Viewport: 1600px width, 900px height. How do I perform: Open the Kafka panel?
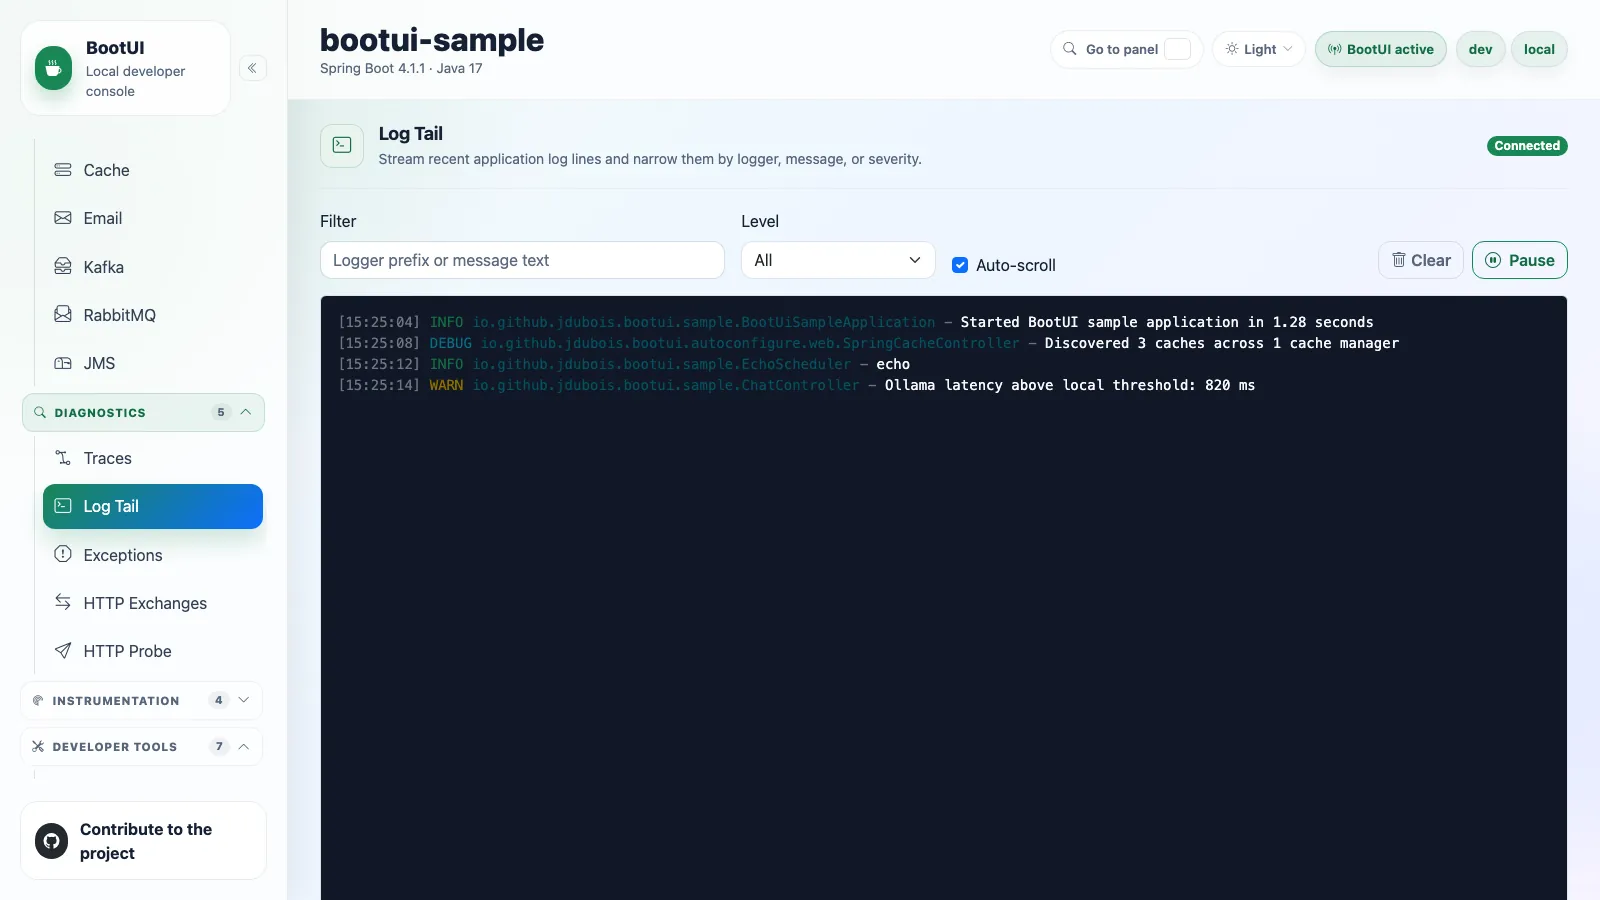152,267
